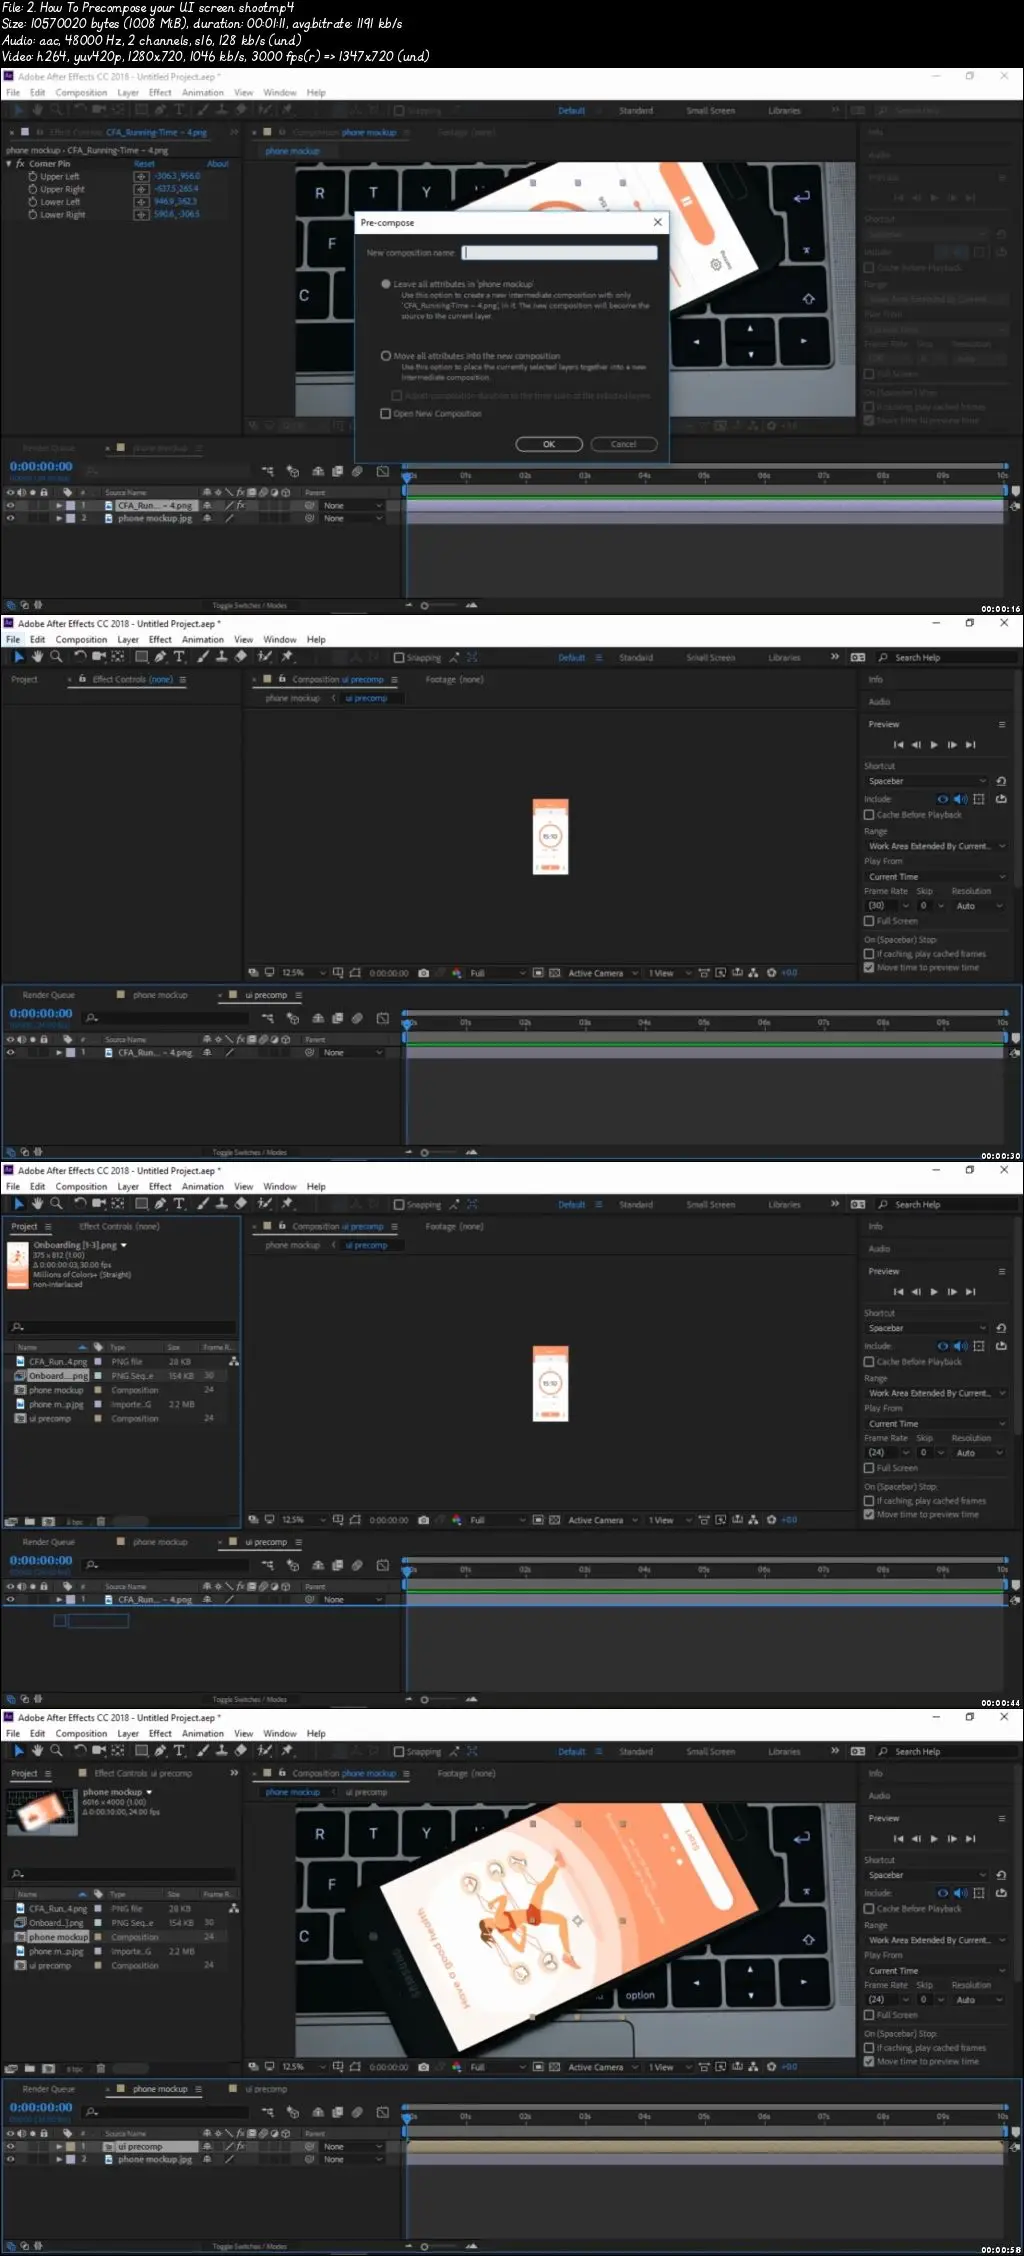Select Roto Brush tool in the 00:00:58 frame
This screenshot has width=1024, height=2256.
pos(265,1751)
